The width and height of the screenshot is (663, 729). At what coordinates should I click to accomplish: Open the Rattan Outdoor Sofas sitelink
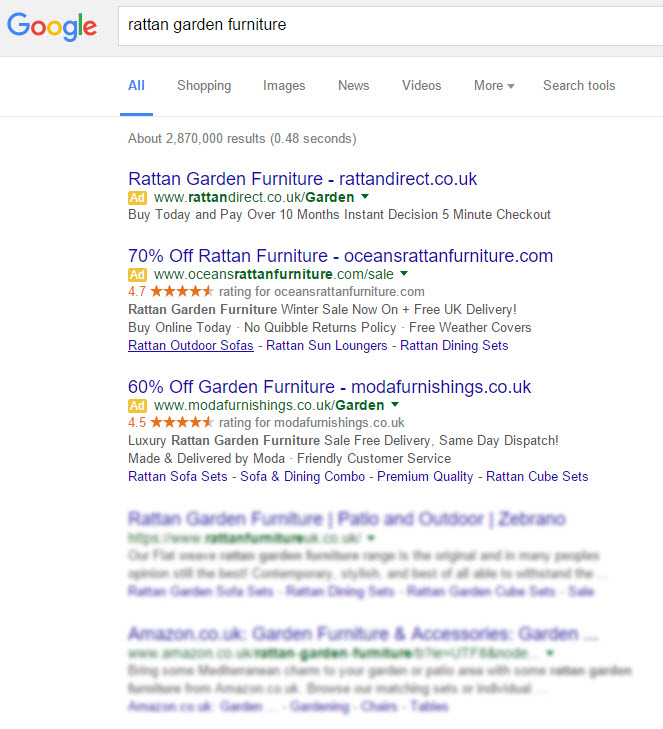(x=191, y=345)
